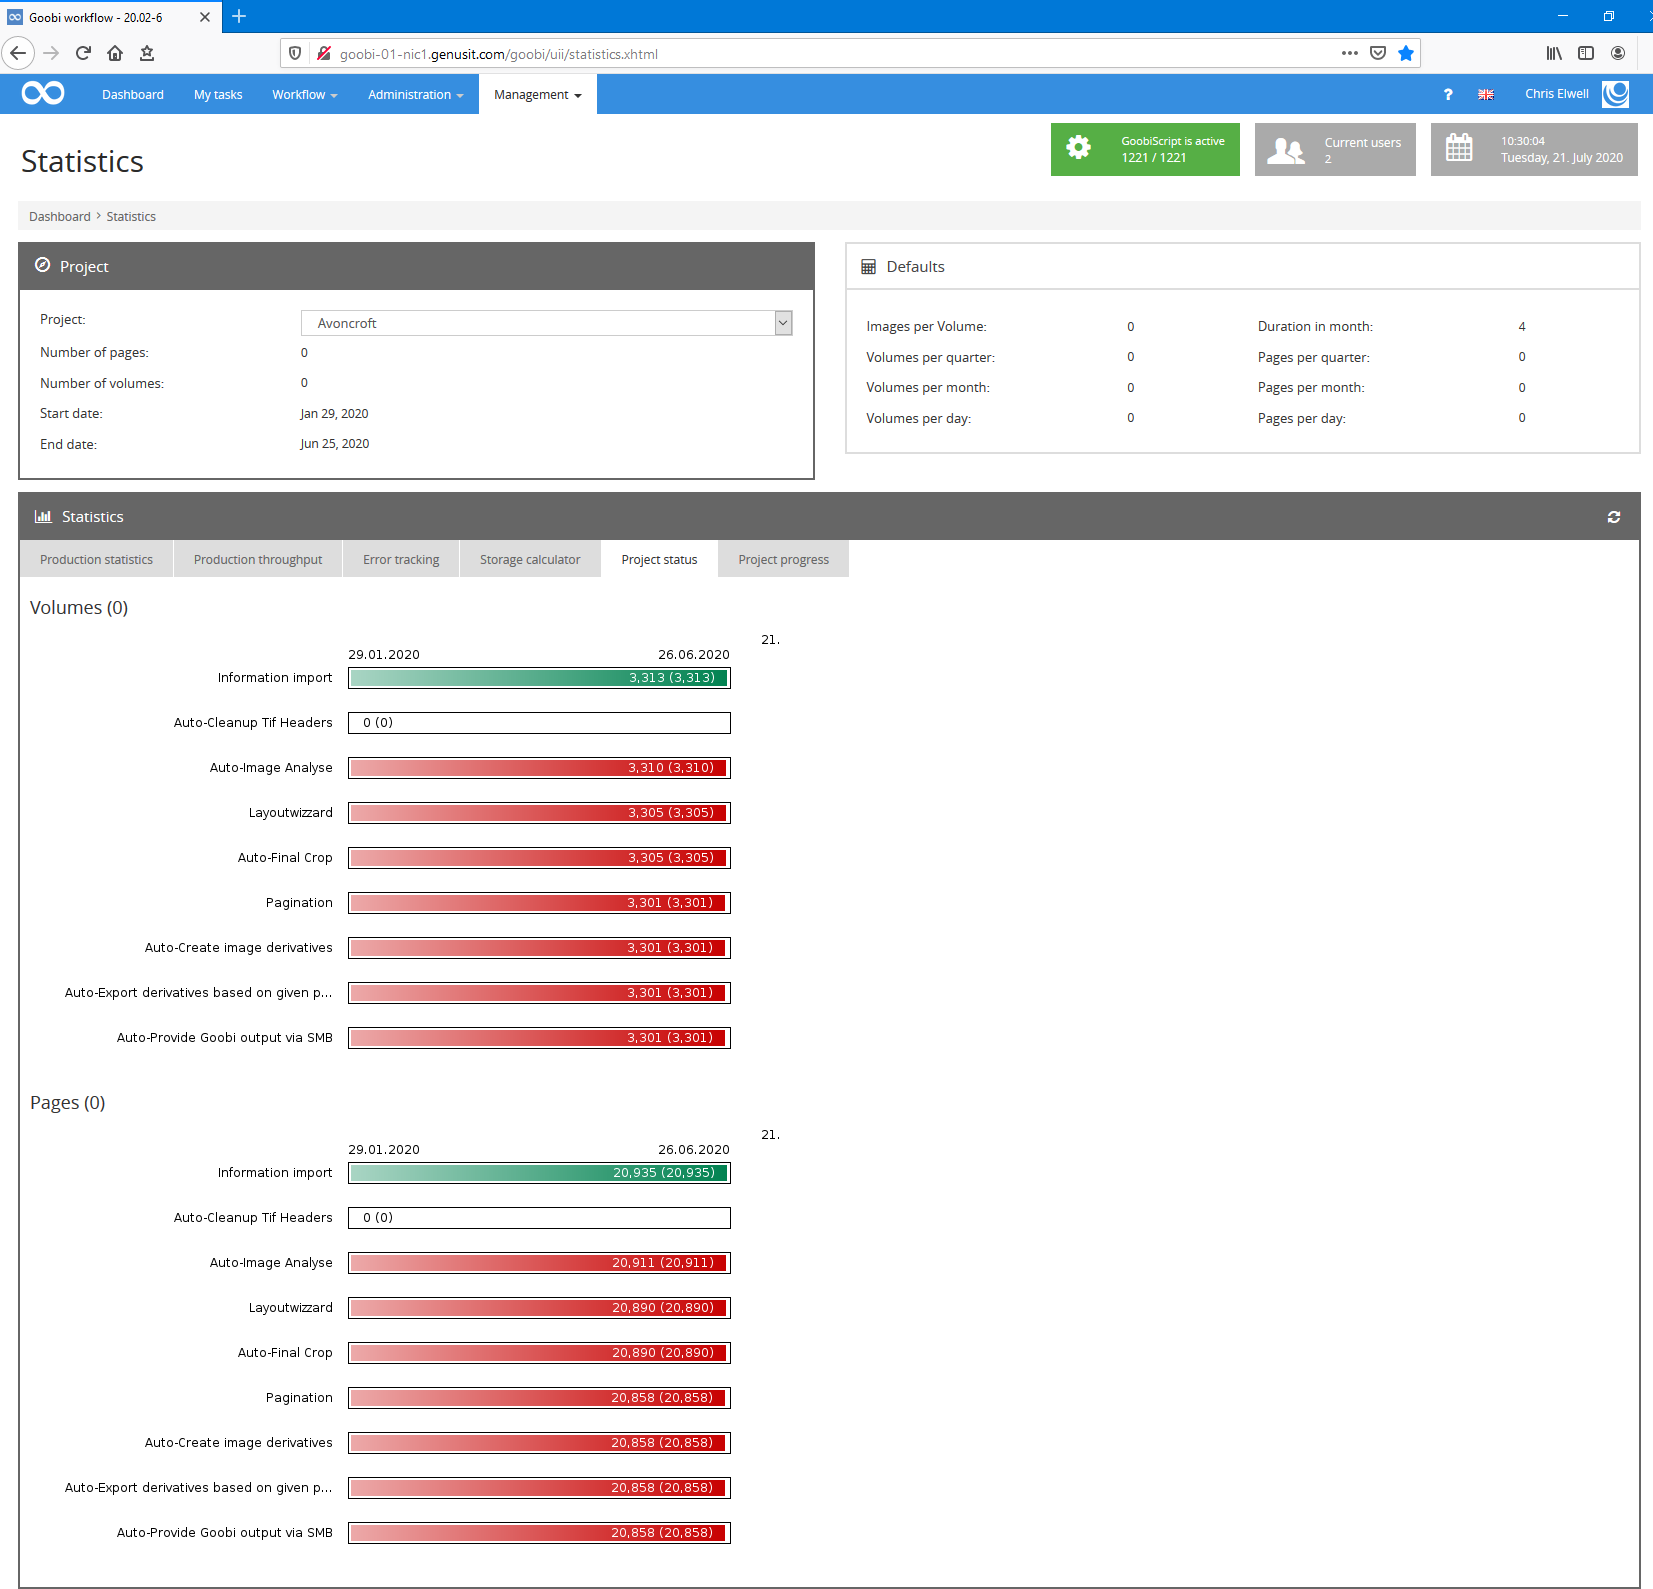This screenshot has height=1589, width=1653.
Task: Click the Pages (0) heading
Action: [67, 1103]
